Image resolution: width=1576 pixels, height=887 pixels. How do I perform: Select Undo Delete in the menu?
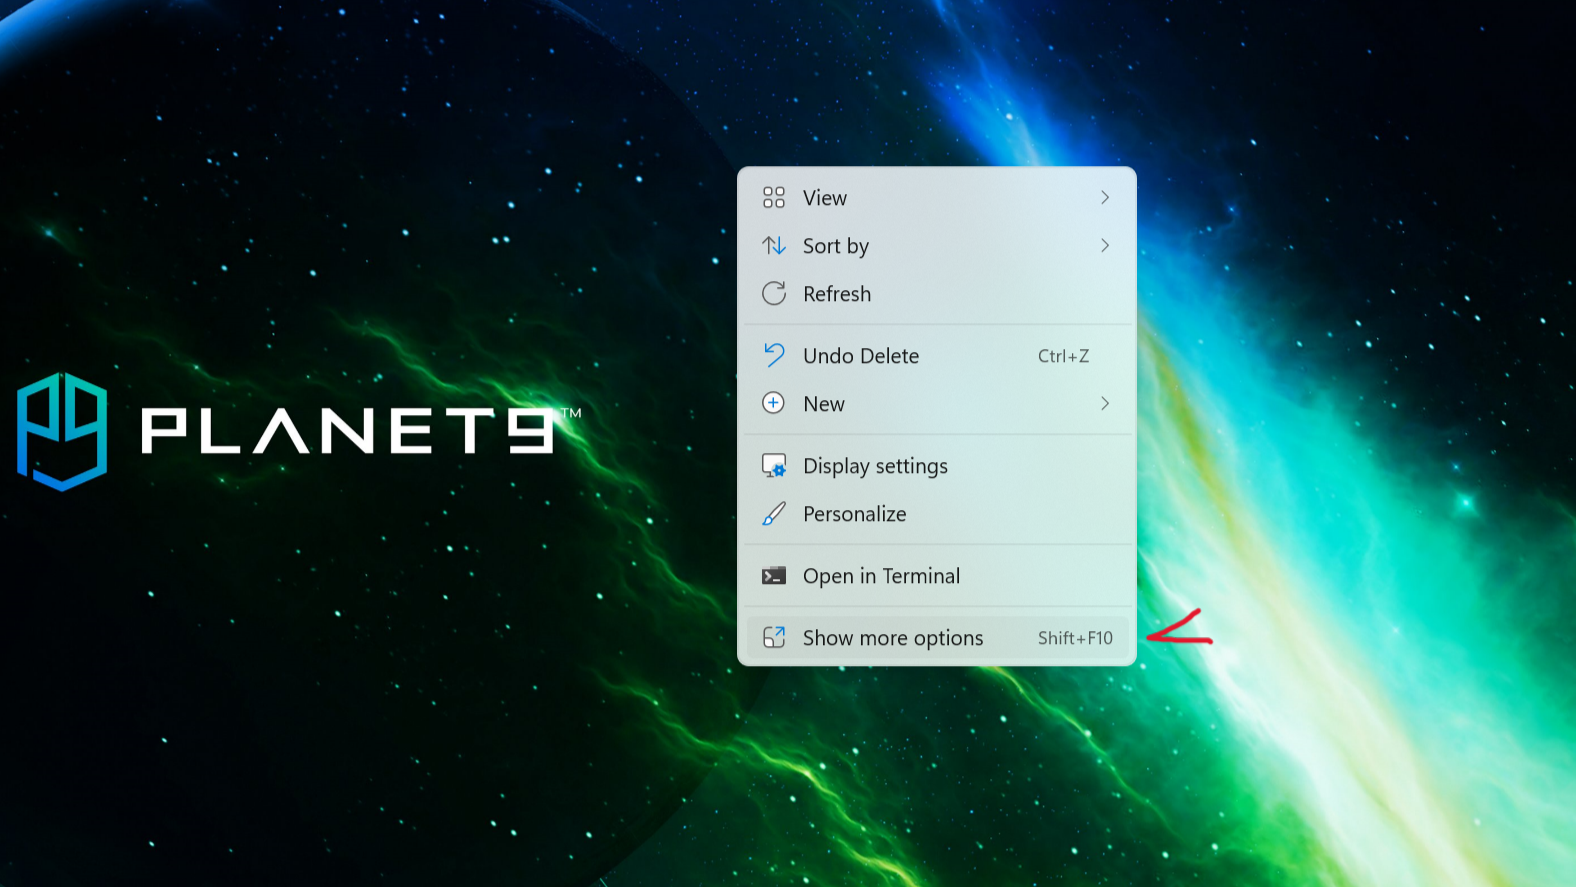pos(937,356)
